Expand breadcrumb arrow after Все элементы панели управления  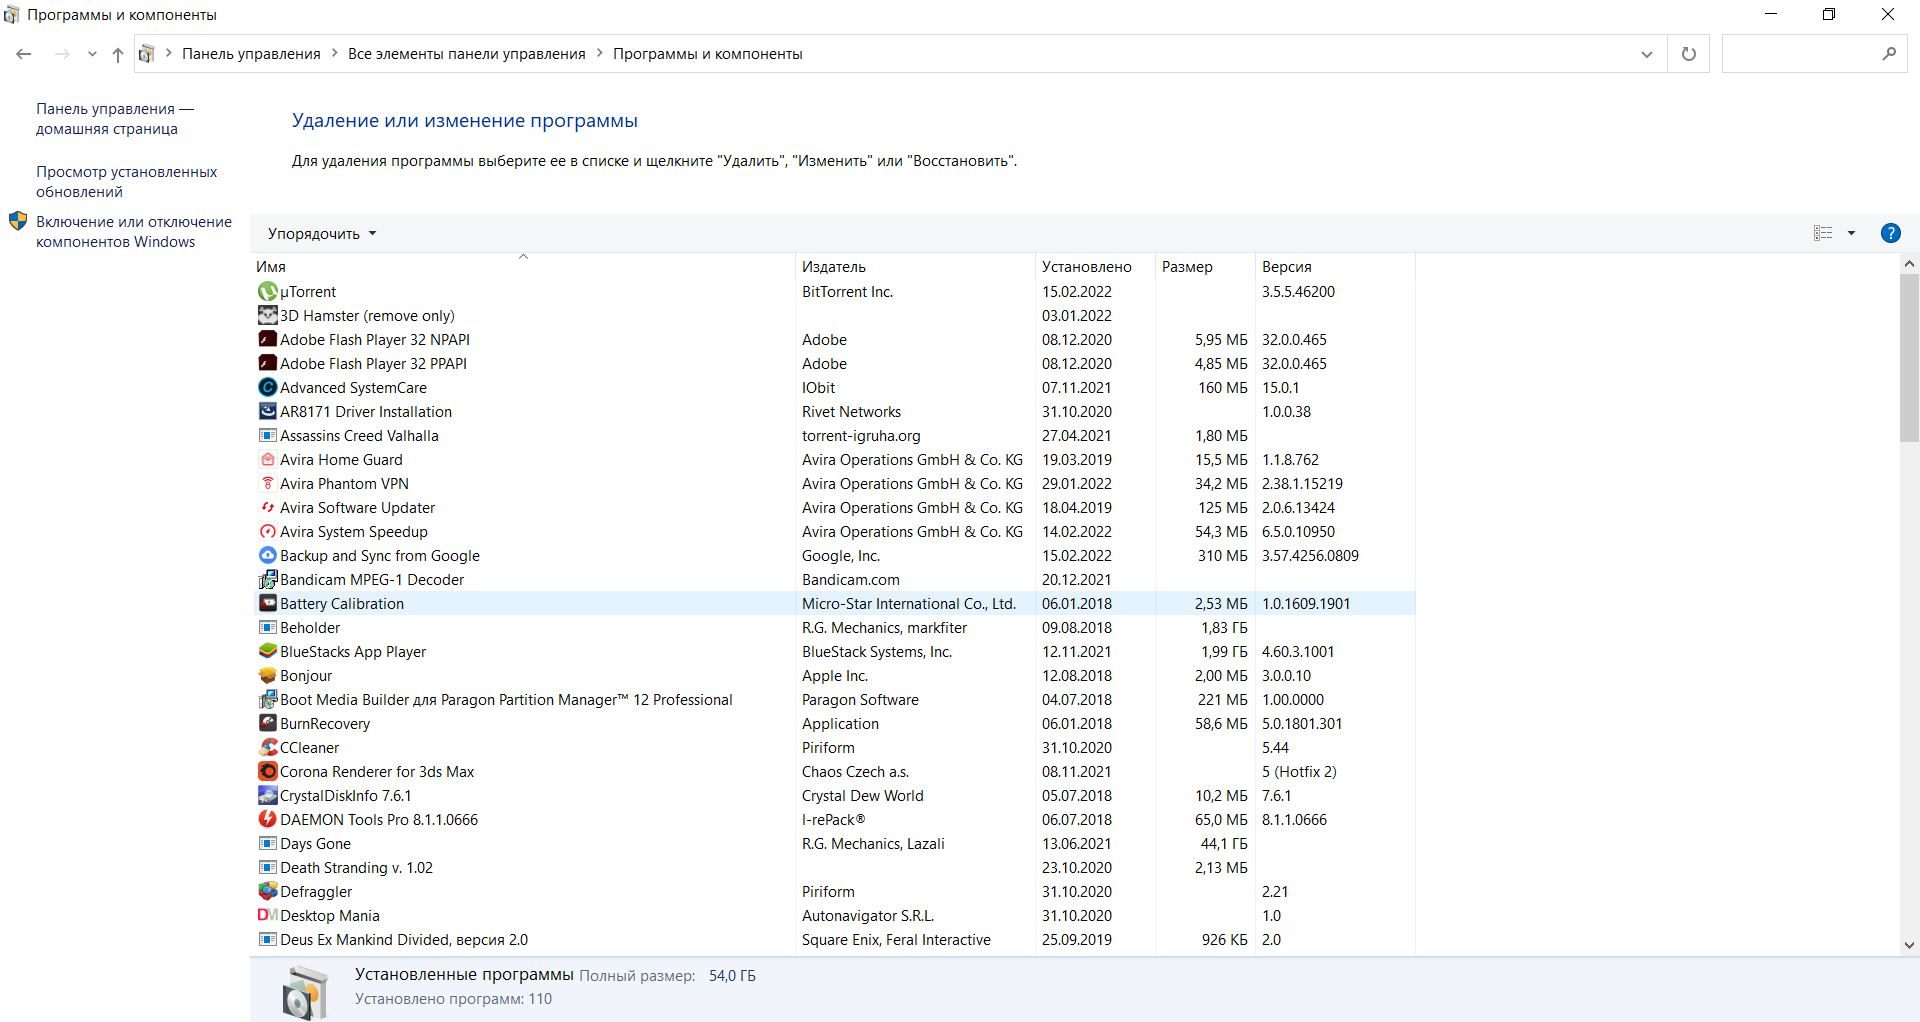[600, 54]
